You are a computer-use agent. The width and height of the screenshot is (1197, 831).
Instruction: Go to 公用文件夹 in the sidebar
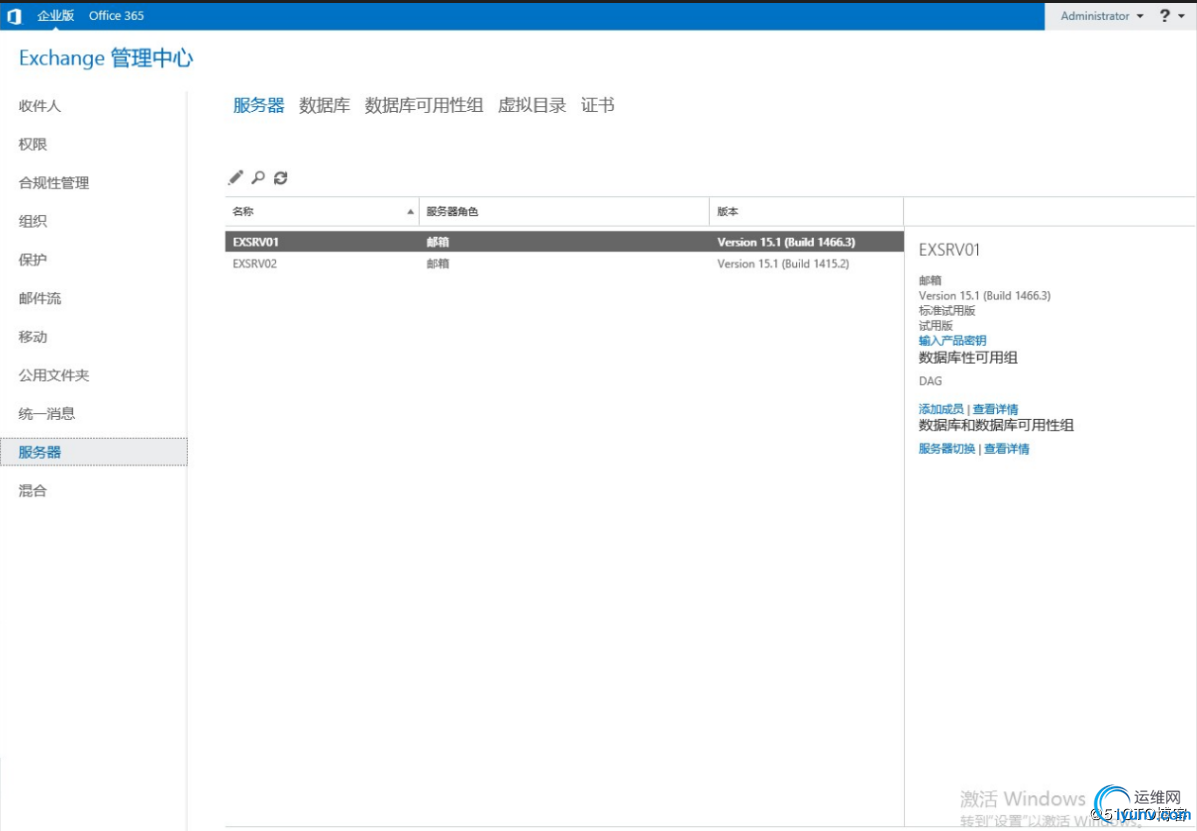tap(54, 375)
